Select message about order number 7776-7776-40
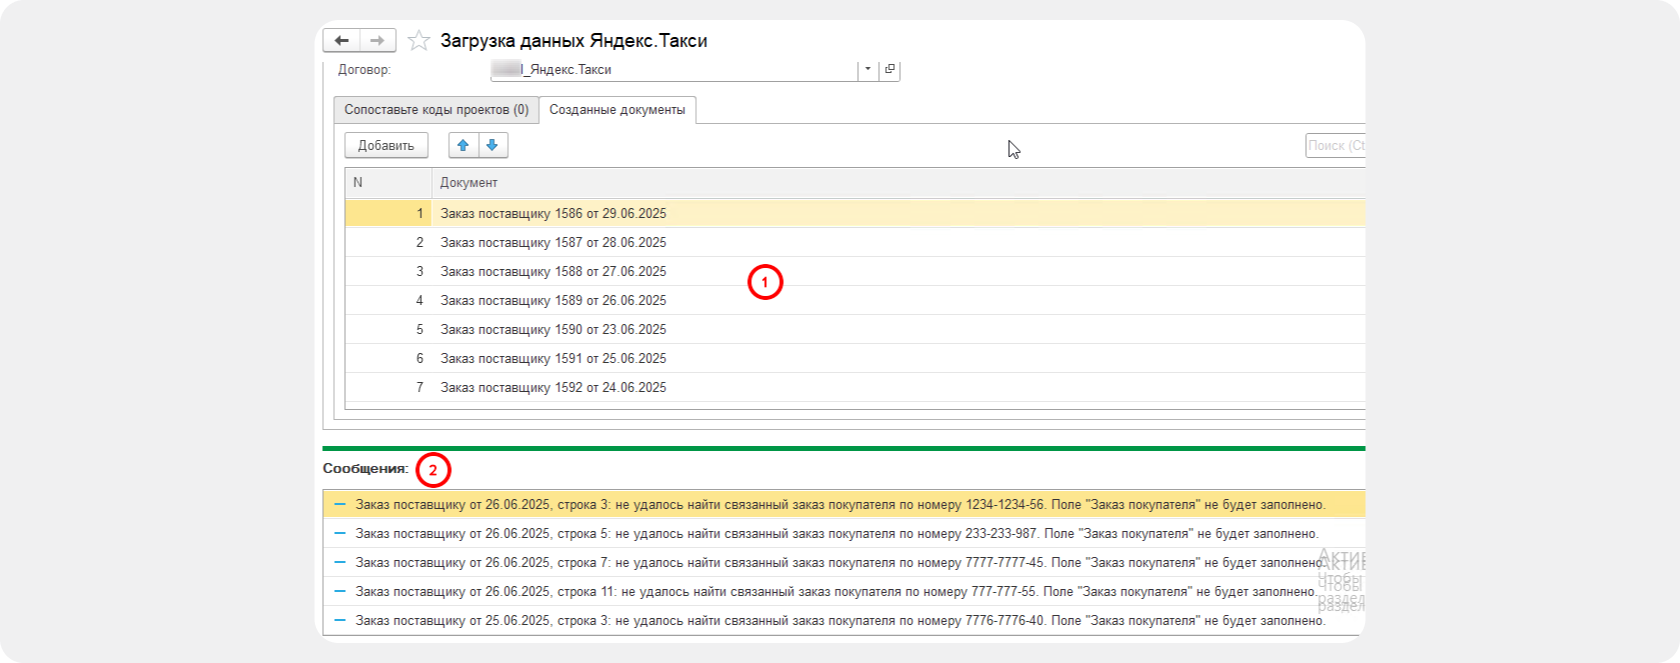 pos(843,621)
